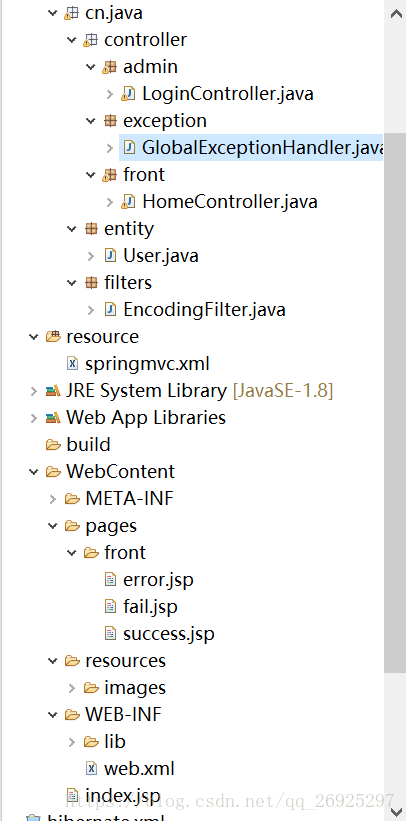Click the LoginController.java file icon
The image size is (406, 821).
pyautogui.click(x=128, y=94)
